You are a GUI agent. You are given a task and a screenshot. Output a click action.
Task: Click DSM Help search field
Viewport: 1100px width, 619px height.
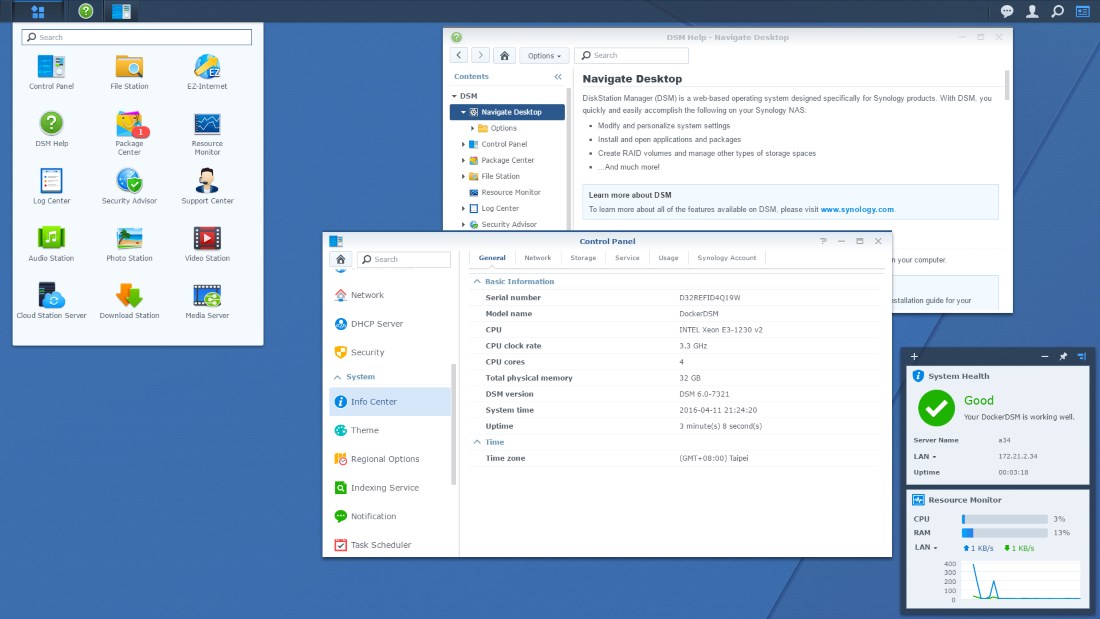(x=631, y=55)
